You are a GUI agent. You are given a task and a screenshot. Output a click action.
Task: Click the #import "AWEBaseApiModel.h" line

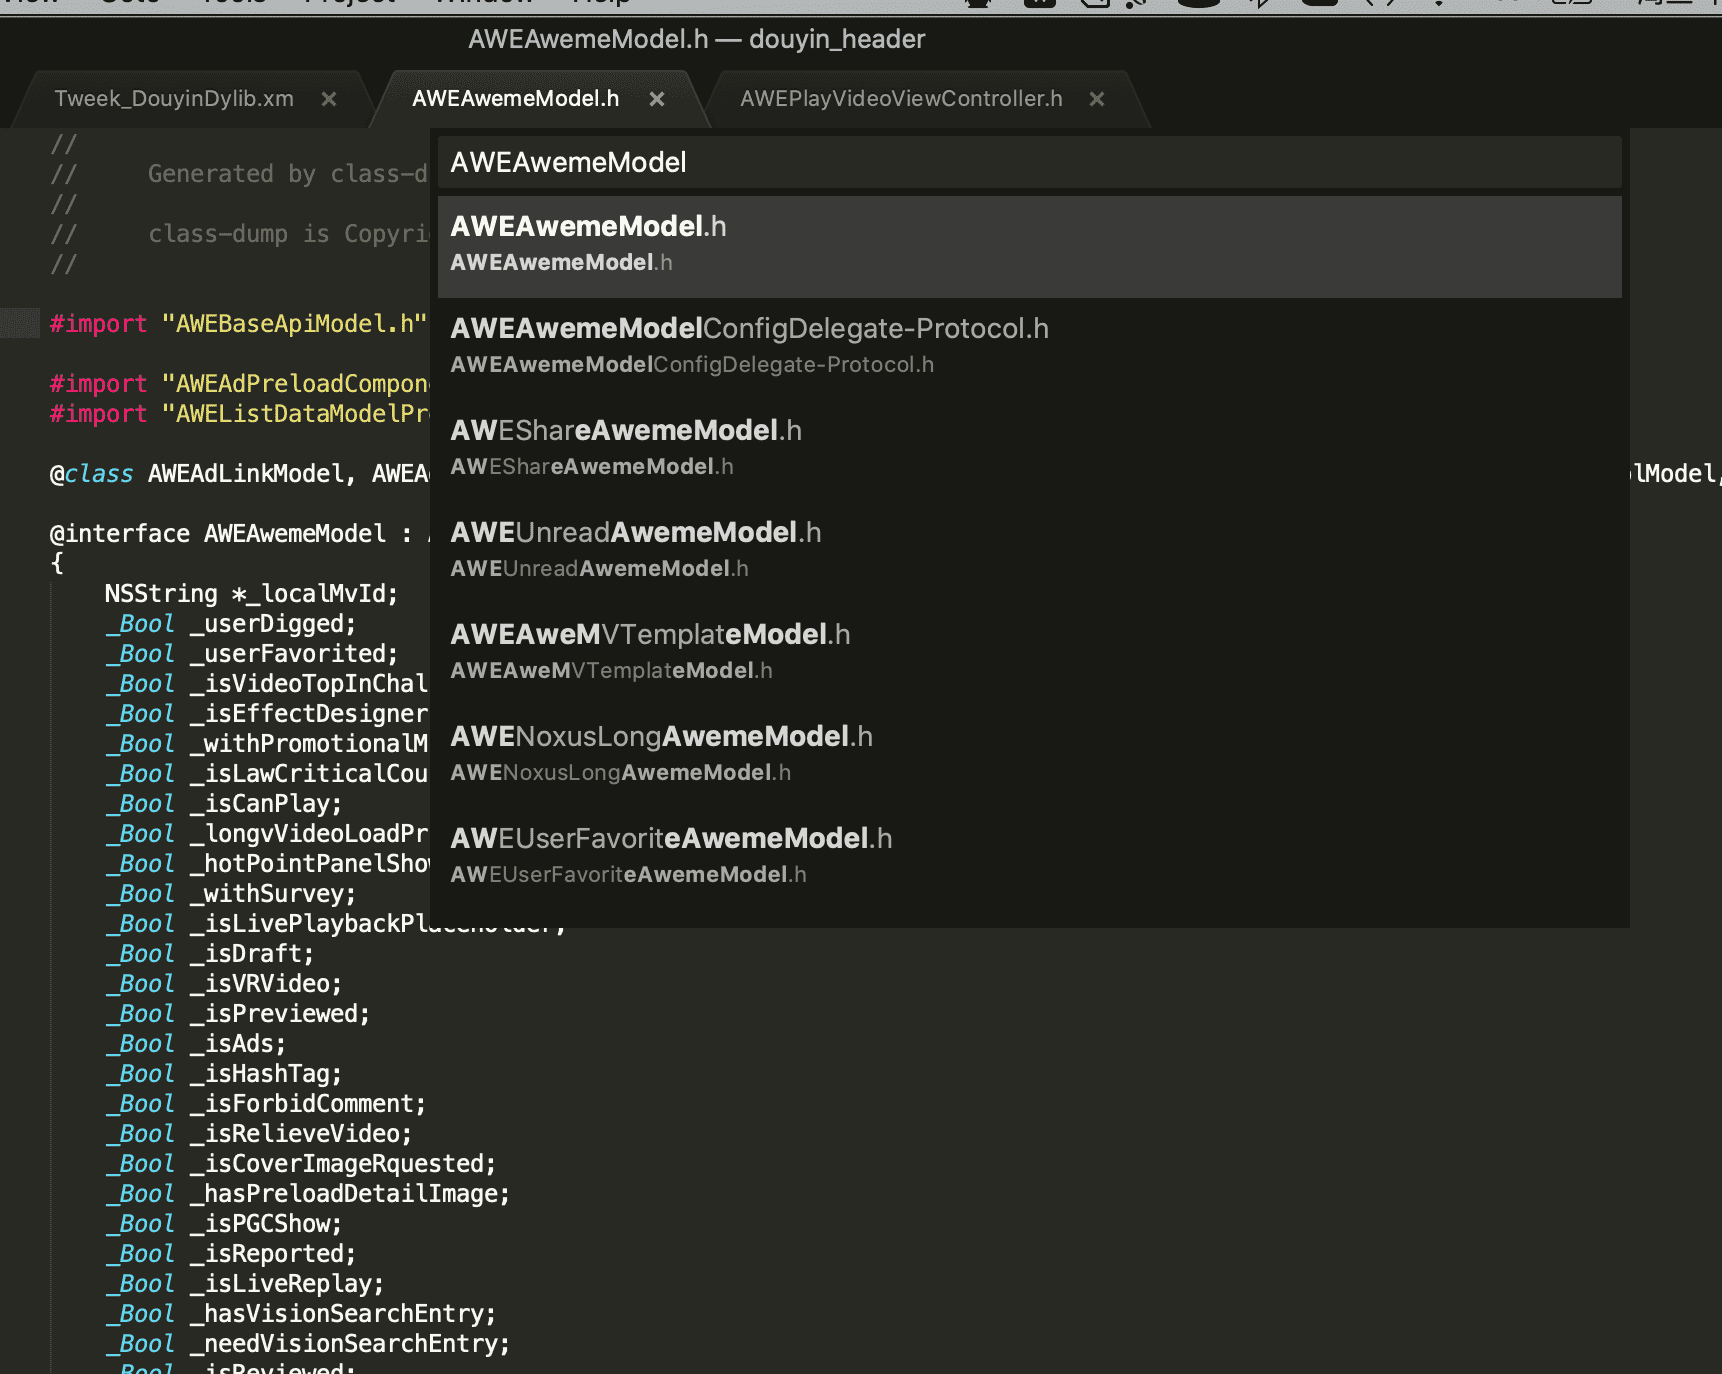(239, 324)
